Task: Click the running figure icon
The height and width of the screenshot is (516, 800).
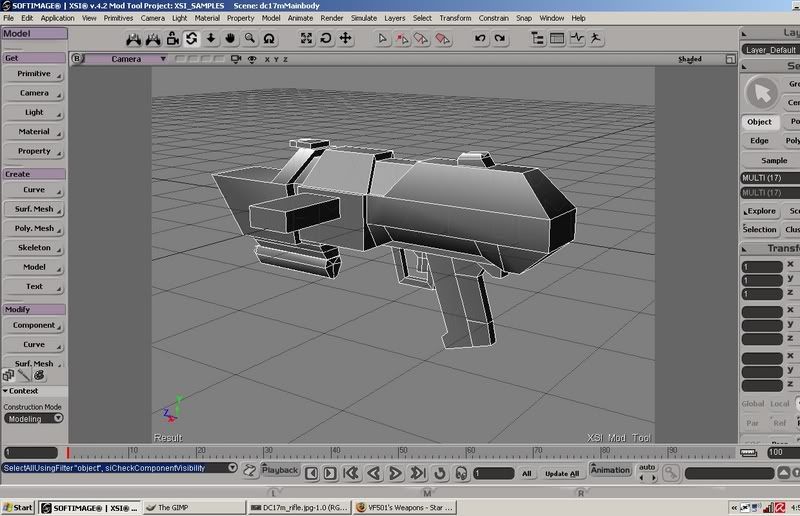Action: click(595, 38)
